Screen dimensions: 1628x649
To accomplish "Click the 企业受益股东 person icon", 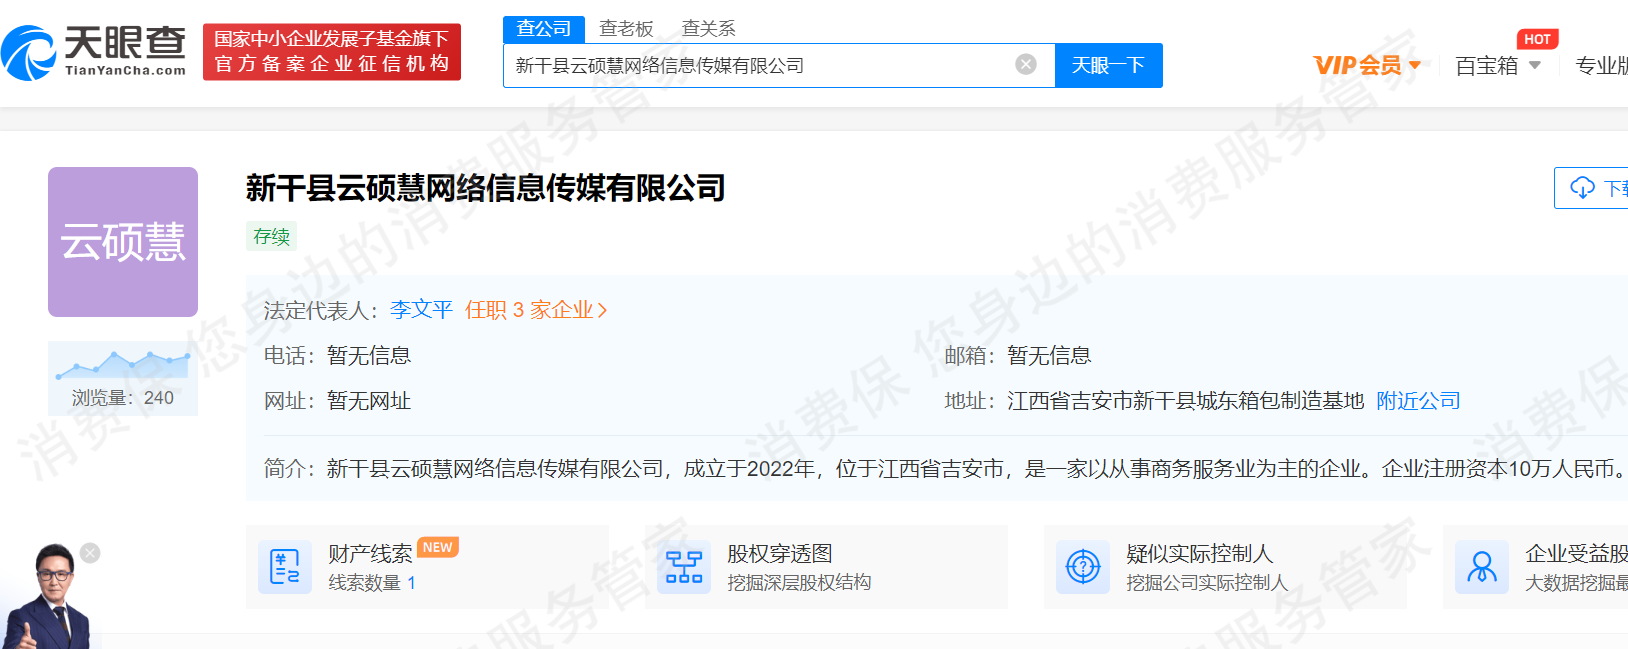I will [1482, 567].
